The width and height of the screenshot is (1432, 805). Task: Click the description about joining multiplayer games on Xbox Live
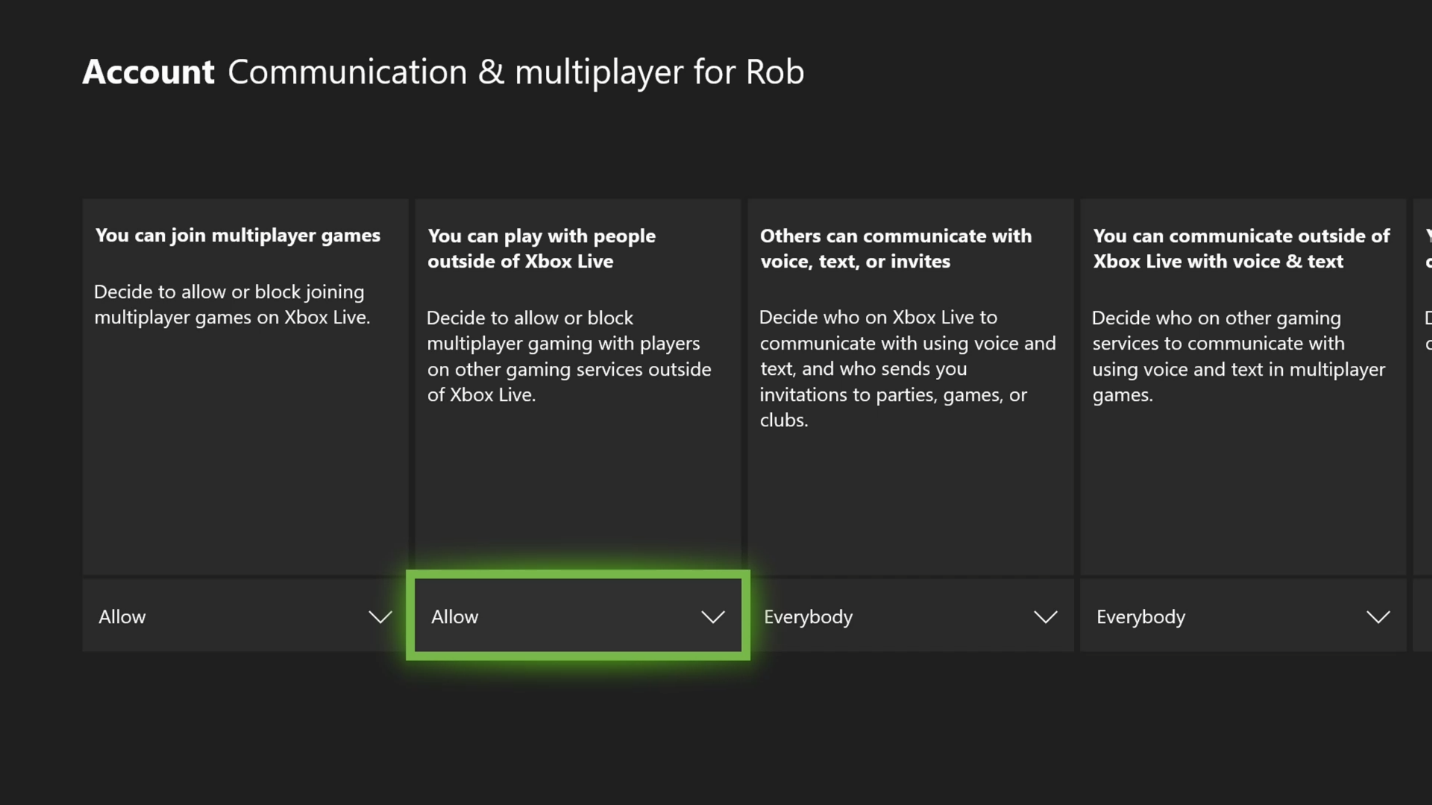[232, 304]
